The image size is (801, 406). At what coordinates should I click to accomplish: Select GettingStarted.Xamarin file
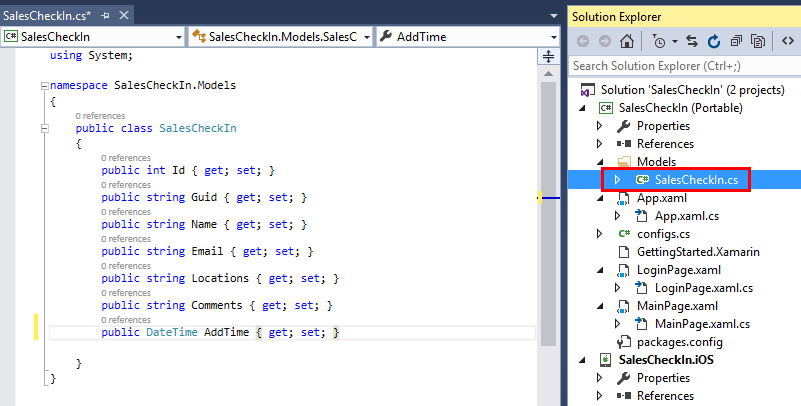pos(698,252)
